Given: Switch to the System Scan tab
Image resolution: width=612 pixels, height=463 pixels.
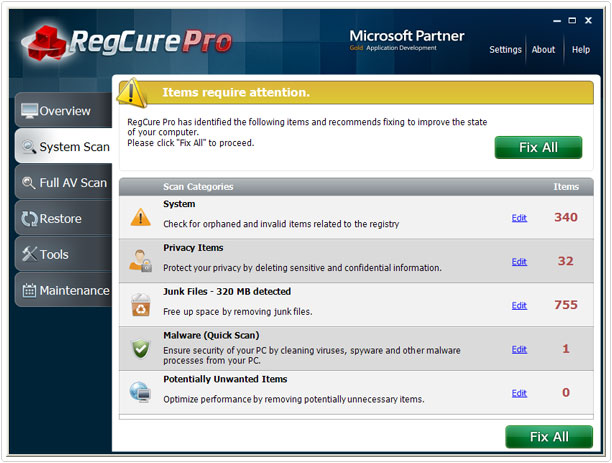Looking at the screenshot, I should (x=64, y=146).
